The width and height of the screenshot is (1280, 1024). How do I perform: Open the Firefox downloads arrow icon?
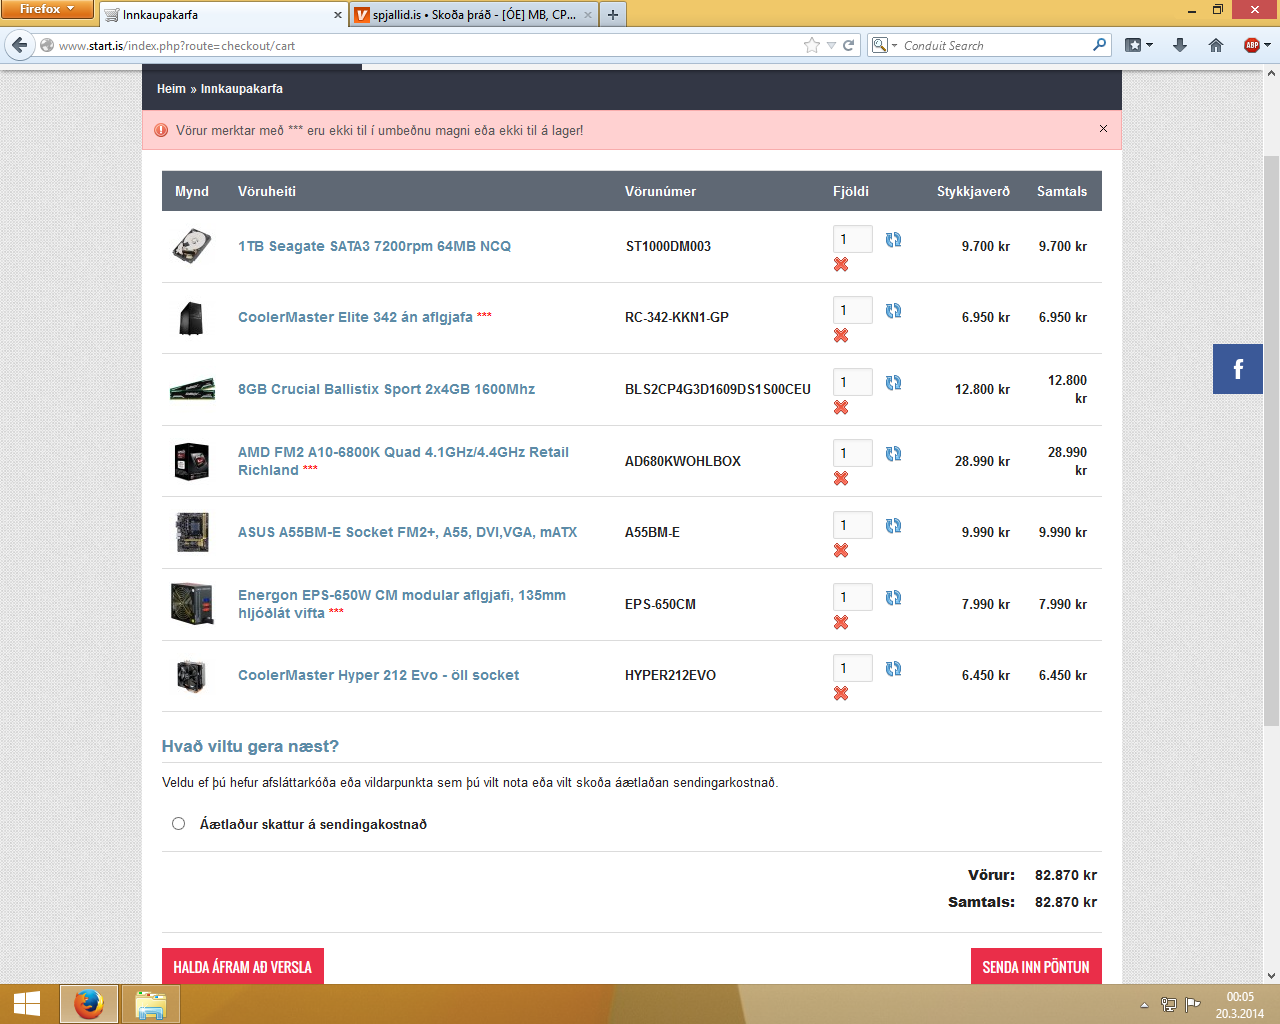tap(1180, 45)
